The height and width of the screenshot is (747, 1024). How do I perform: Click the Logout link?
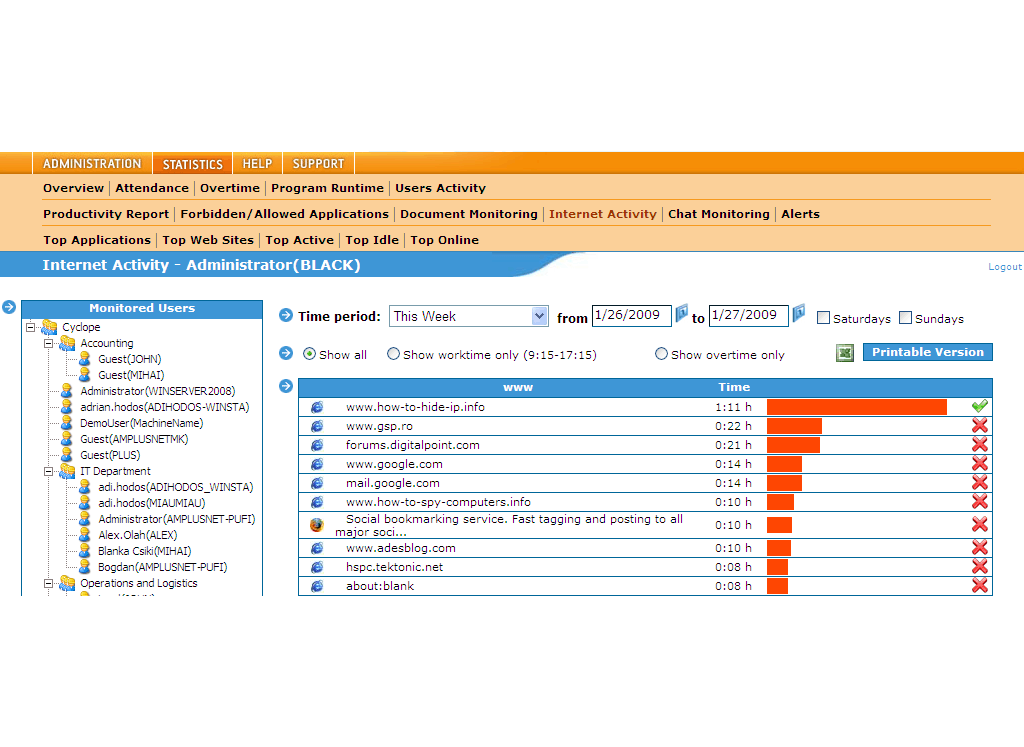click(x=1004, y=267)
